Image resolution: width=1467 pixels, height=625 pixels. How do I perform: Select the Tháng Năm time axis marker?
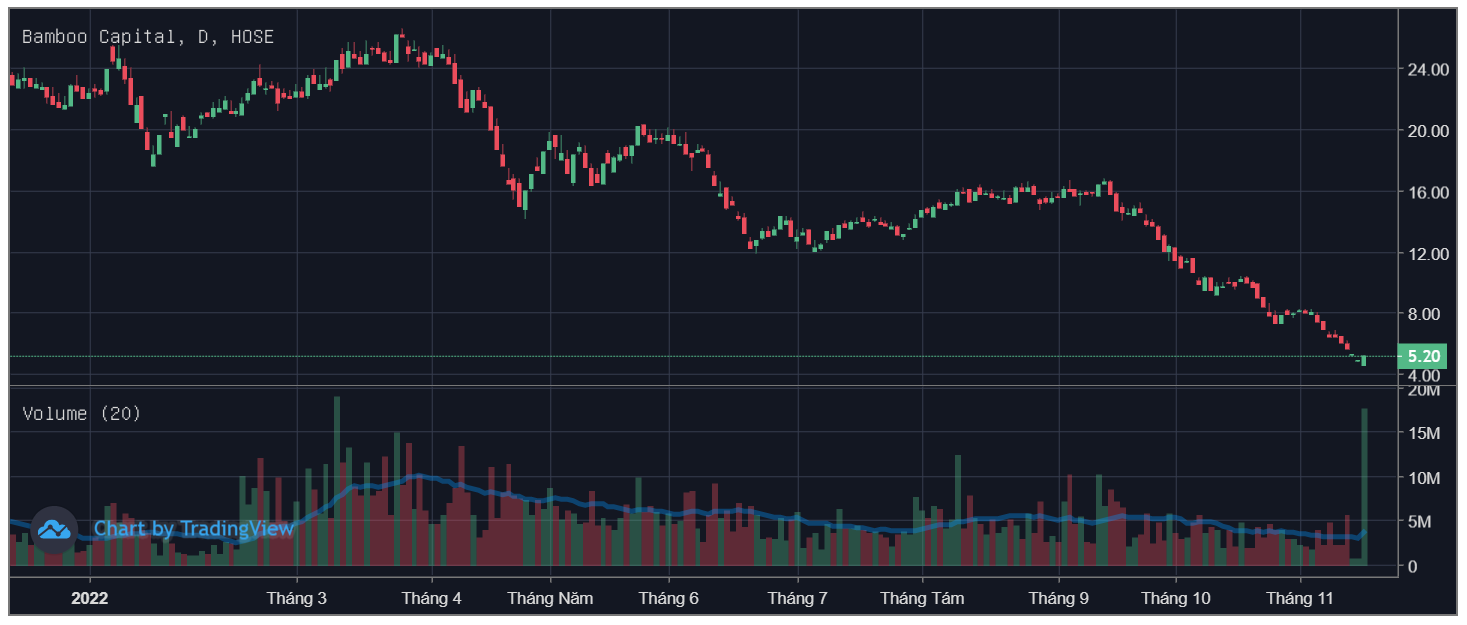point(550,599)
